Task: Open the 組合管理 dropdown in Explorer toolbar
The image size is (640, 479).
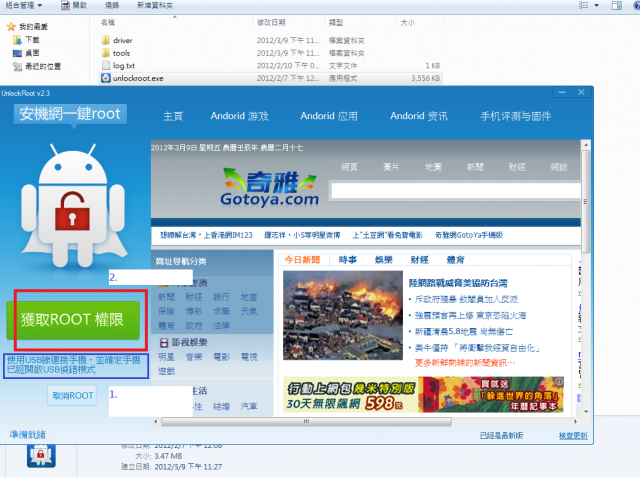Action: [x=24, y=6]
